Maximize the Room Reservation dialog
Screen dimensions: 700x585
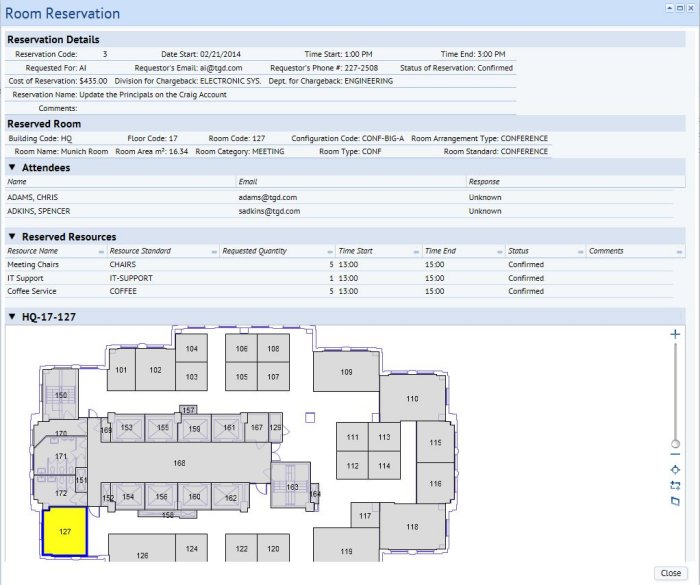[681, 7]
